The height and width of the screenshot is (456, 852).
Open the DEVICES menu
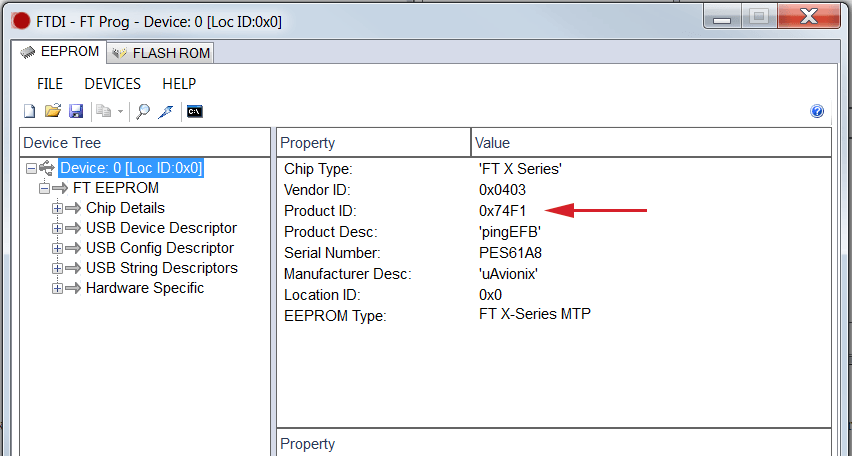pos(112,84)
